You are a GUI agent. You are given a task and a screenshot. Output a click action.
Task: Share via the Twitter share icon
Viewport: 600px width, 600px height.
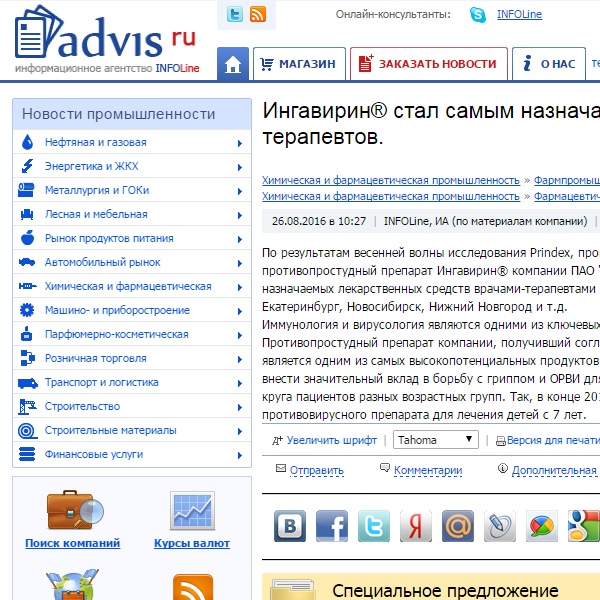point(374,526)
